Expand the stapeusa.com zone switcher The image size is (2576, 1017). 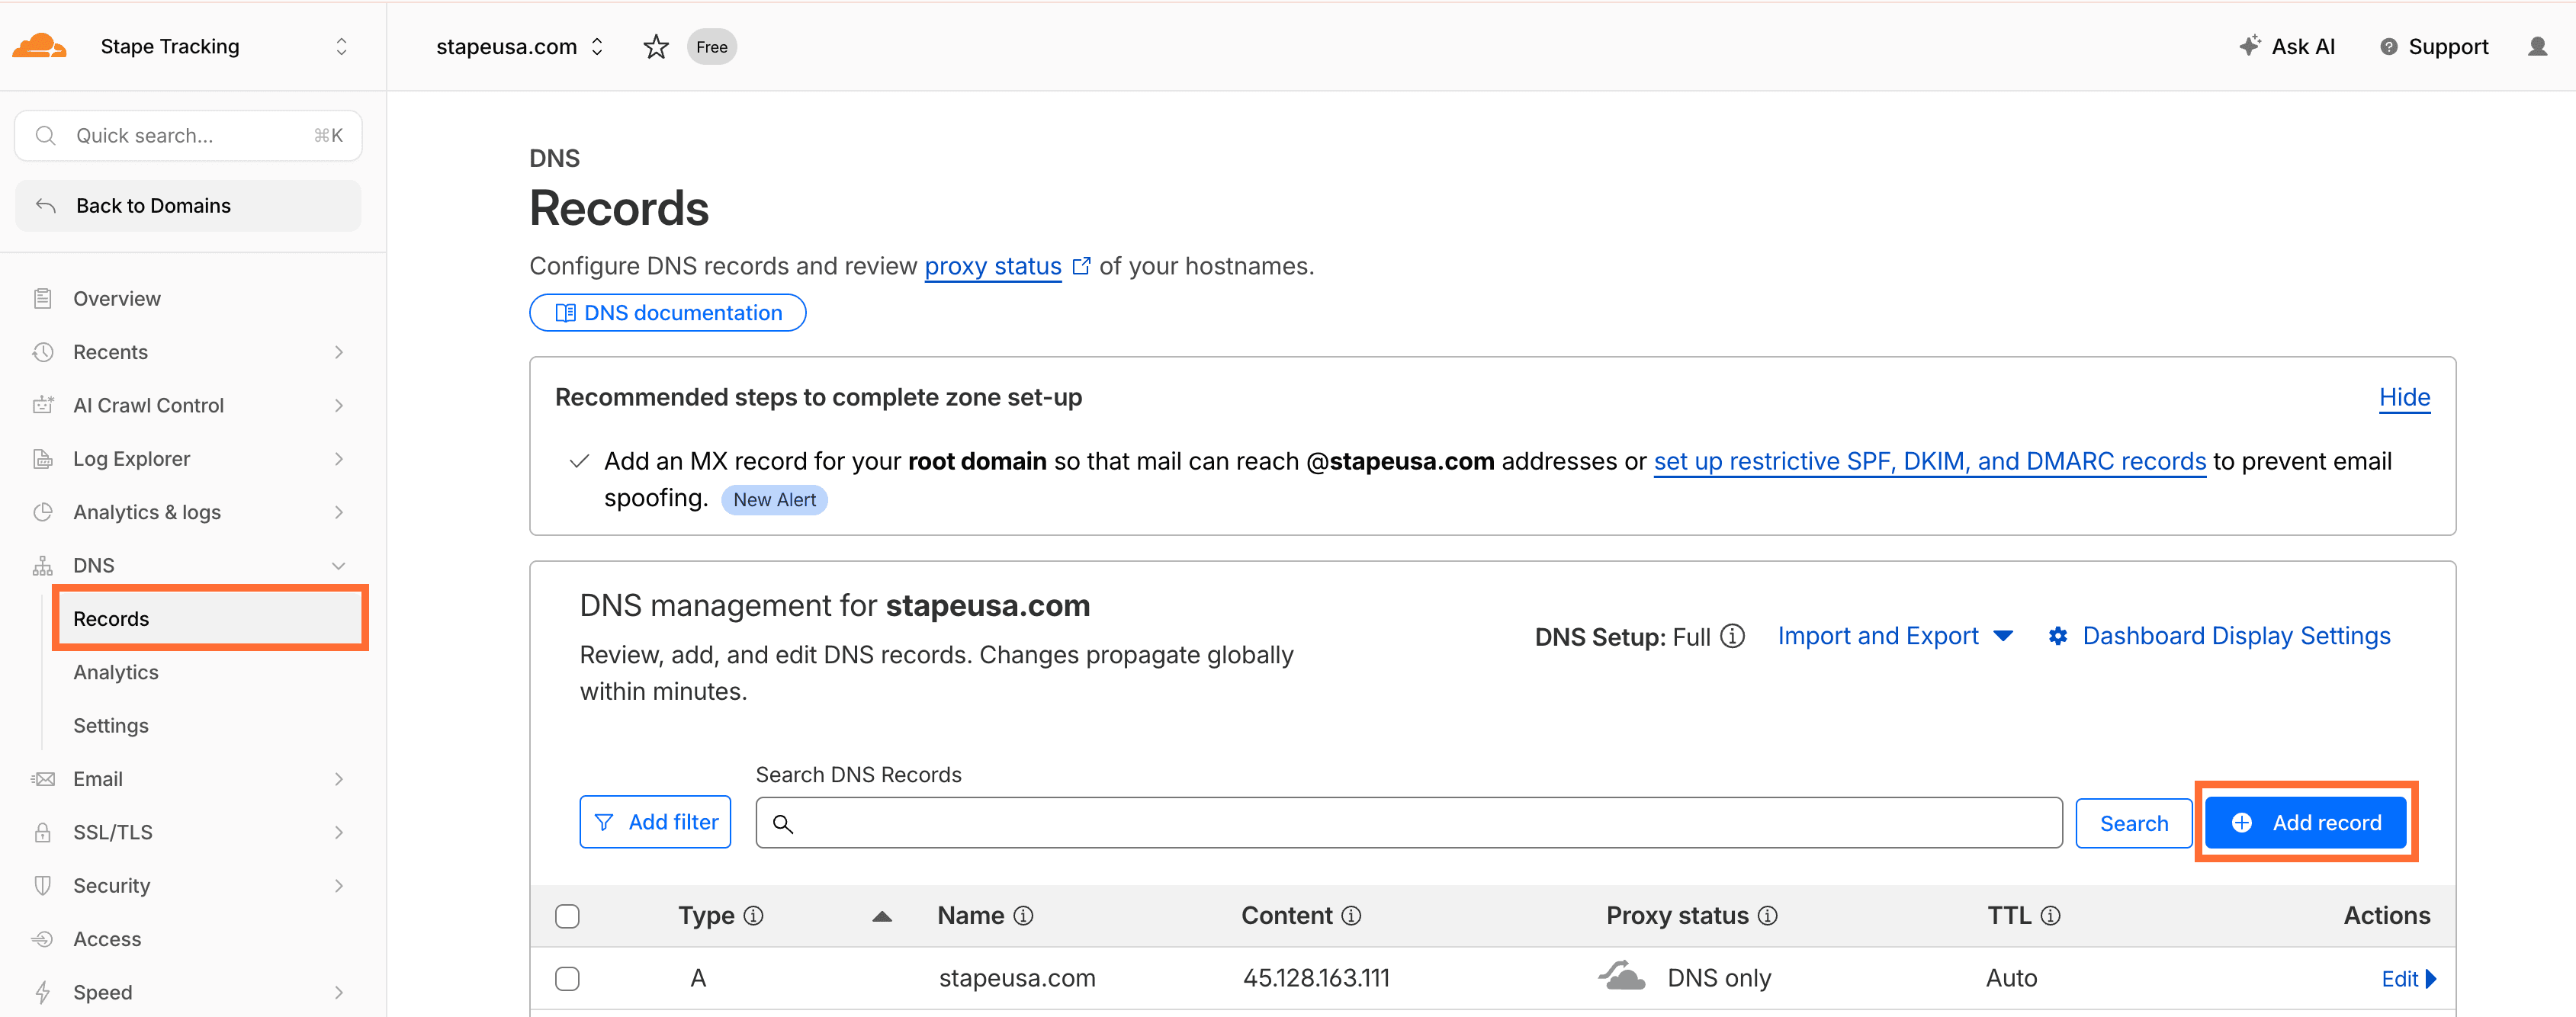click(x=597, y=46)
